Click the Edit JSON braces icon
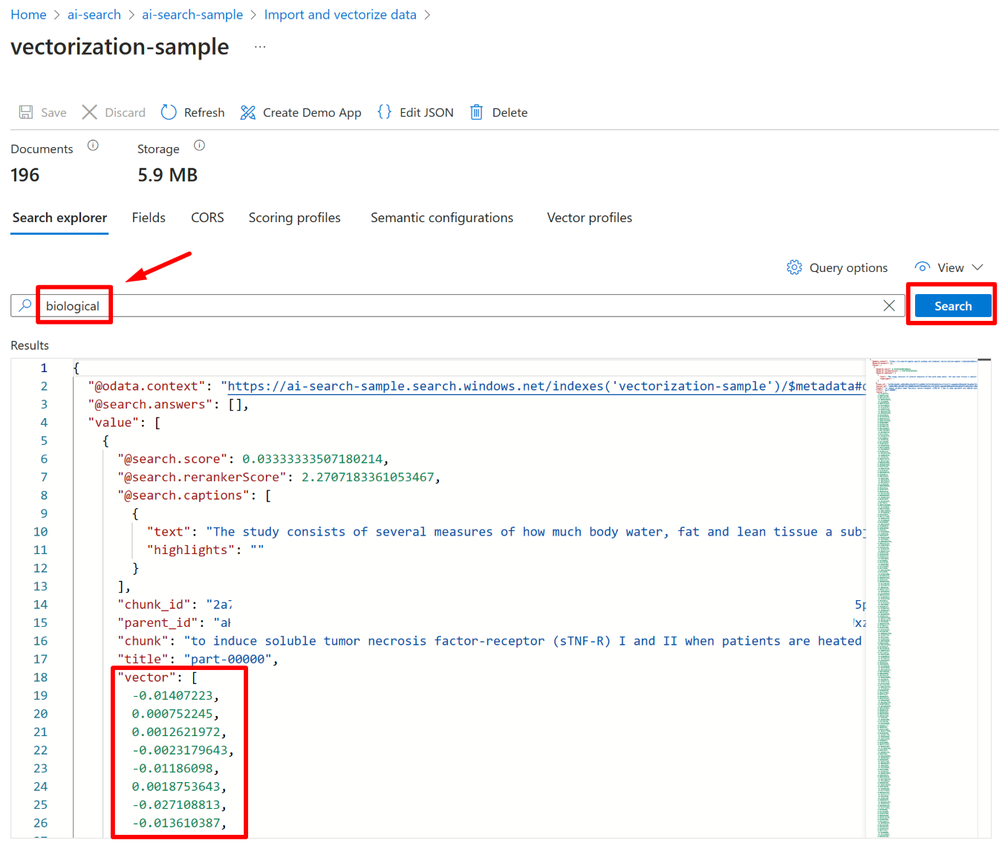999x843 pixels. click(384, 112)
